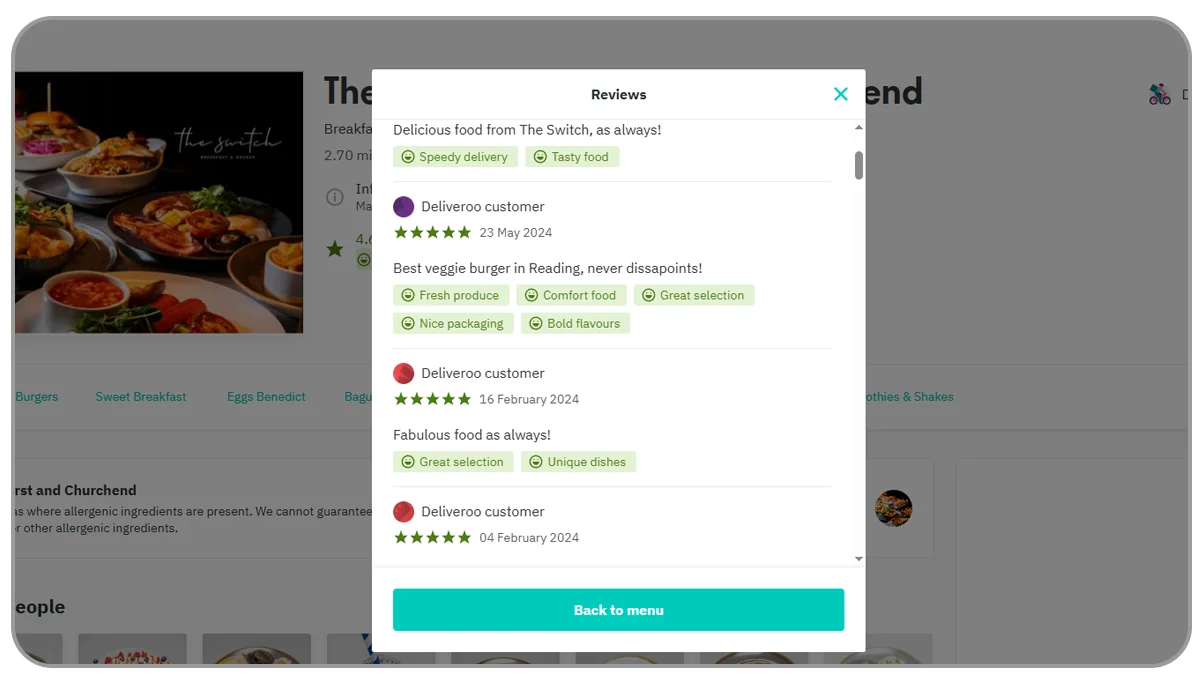Open the Eggs Benedict menu link
Image resolution: width=1202 pixels, height=684 pixels.
(x=266, y=396)
